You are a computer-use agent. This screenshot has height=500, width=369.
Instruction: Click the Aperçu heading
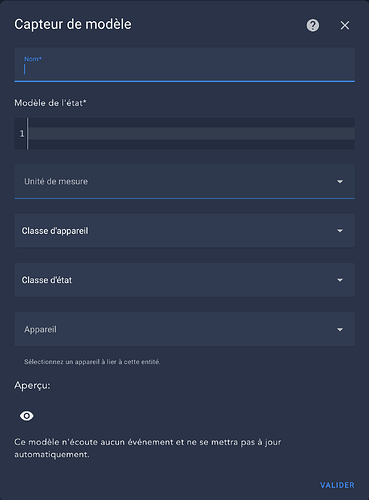pyautogui.click(x=32, y=386)
